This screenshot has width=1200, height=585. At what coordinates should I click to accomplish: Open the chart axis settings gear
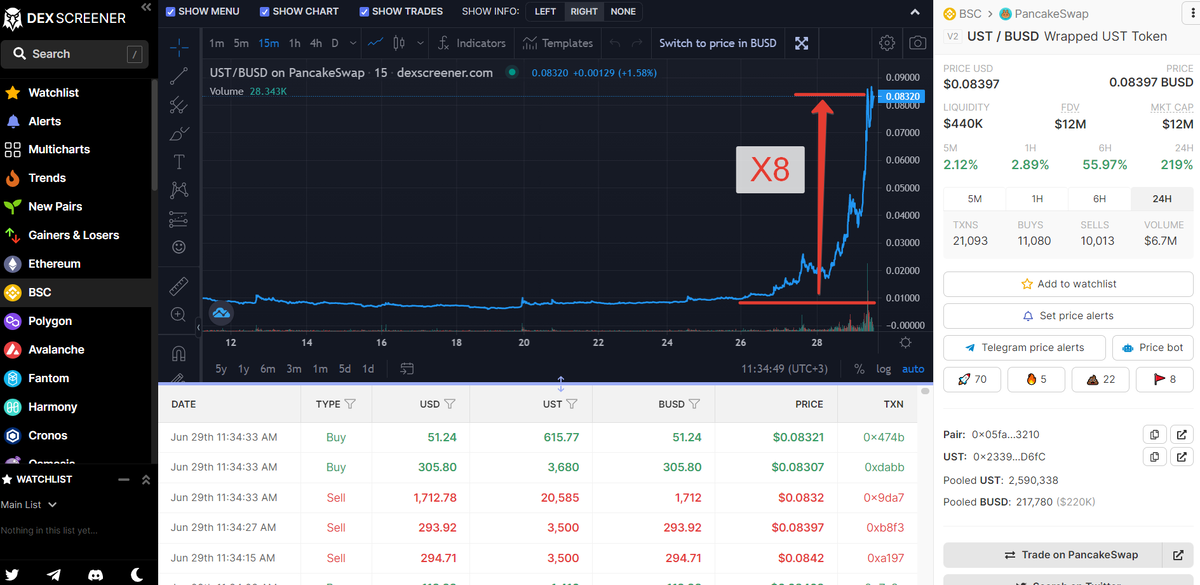pyautogui.click(x=905, y=342)
